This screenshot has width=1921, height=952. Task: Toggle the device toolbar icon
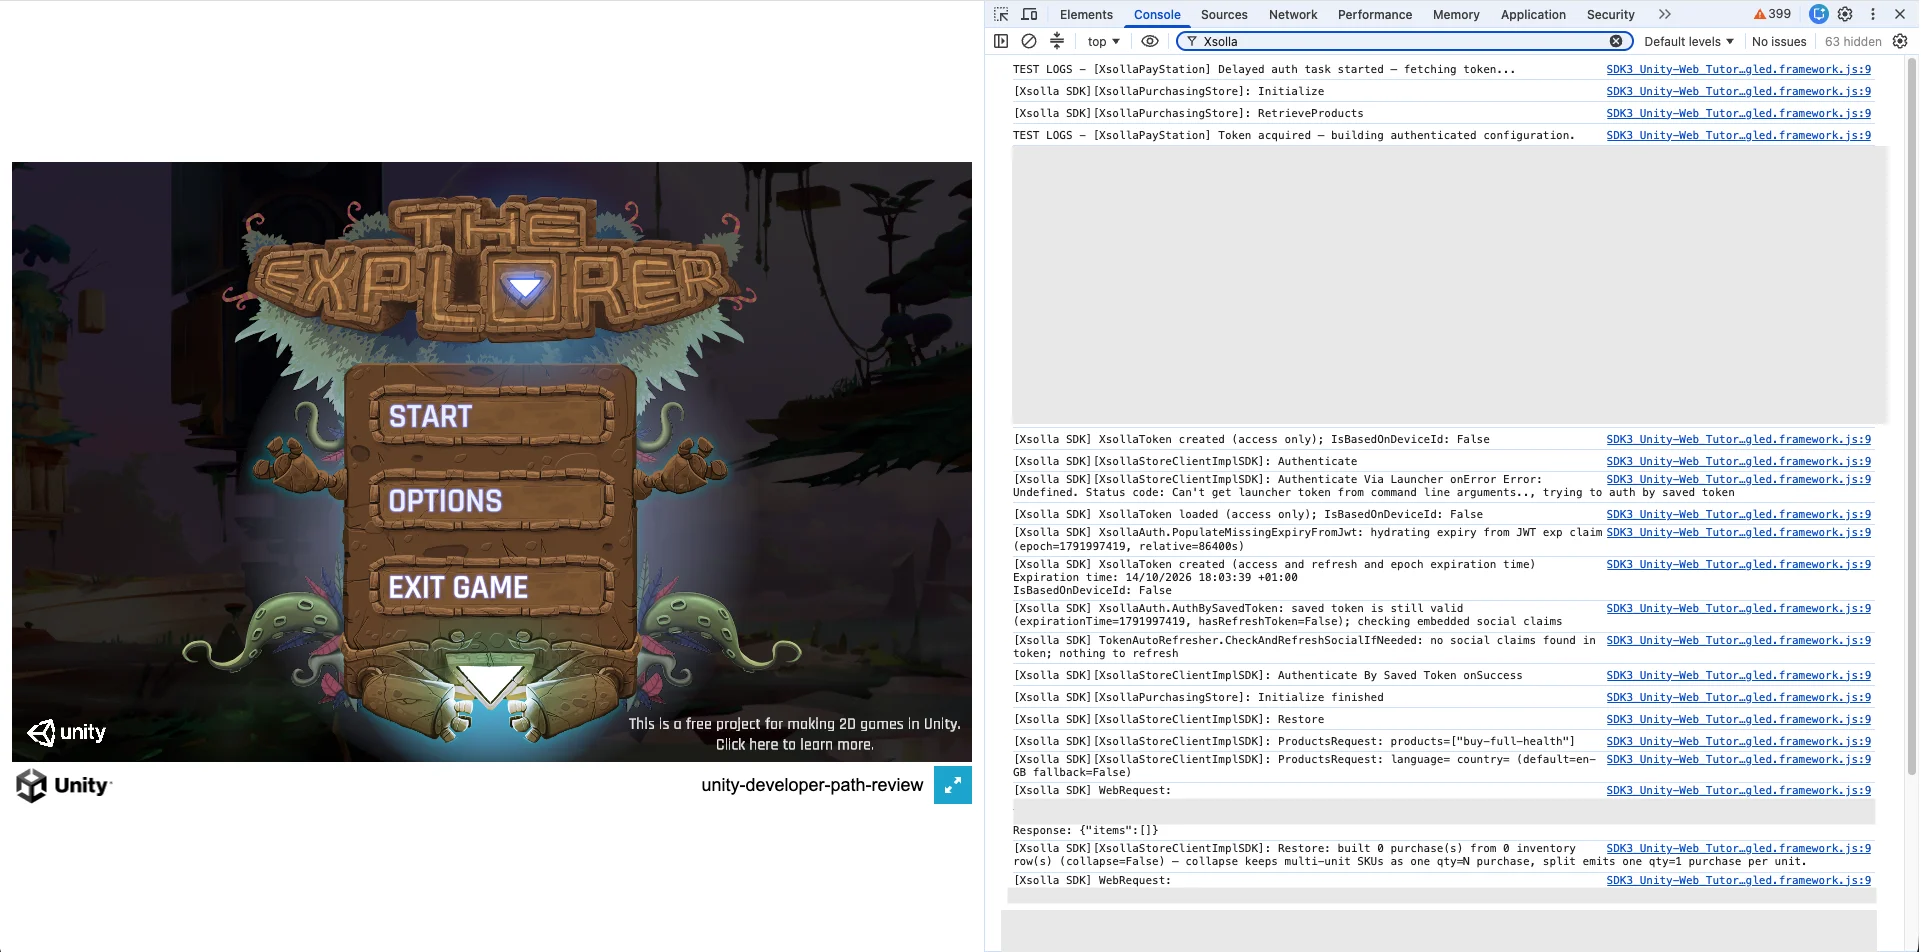(1029, 14)
